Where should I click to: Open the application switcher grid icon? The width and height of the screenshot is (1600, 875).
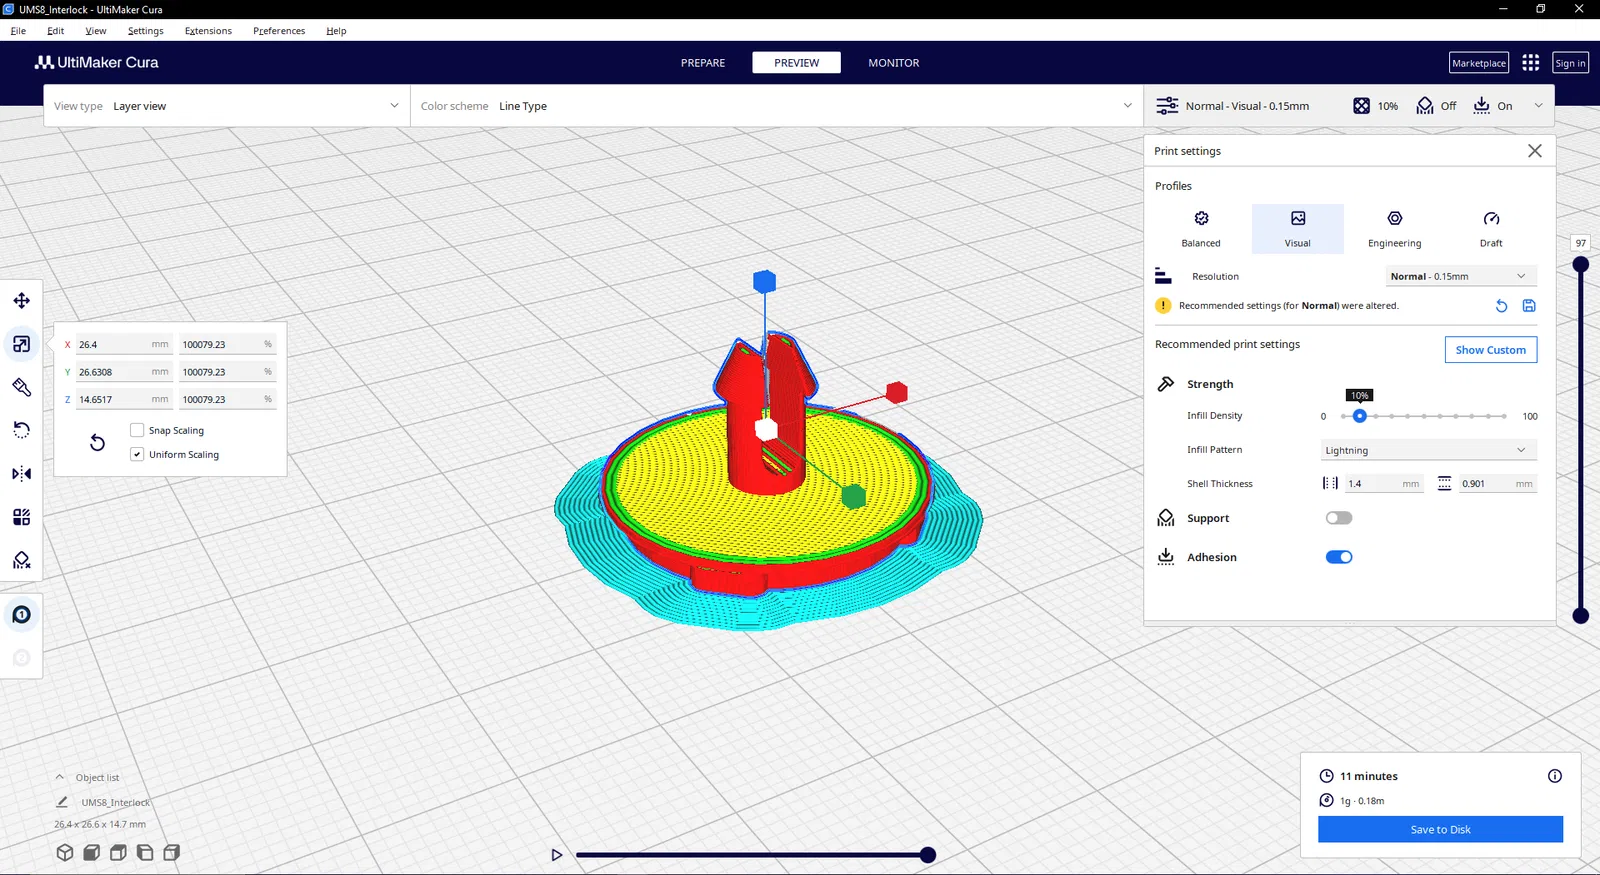(x=1530, y=63)
